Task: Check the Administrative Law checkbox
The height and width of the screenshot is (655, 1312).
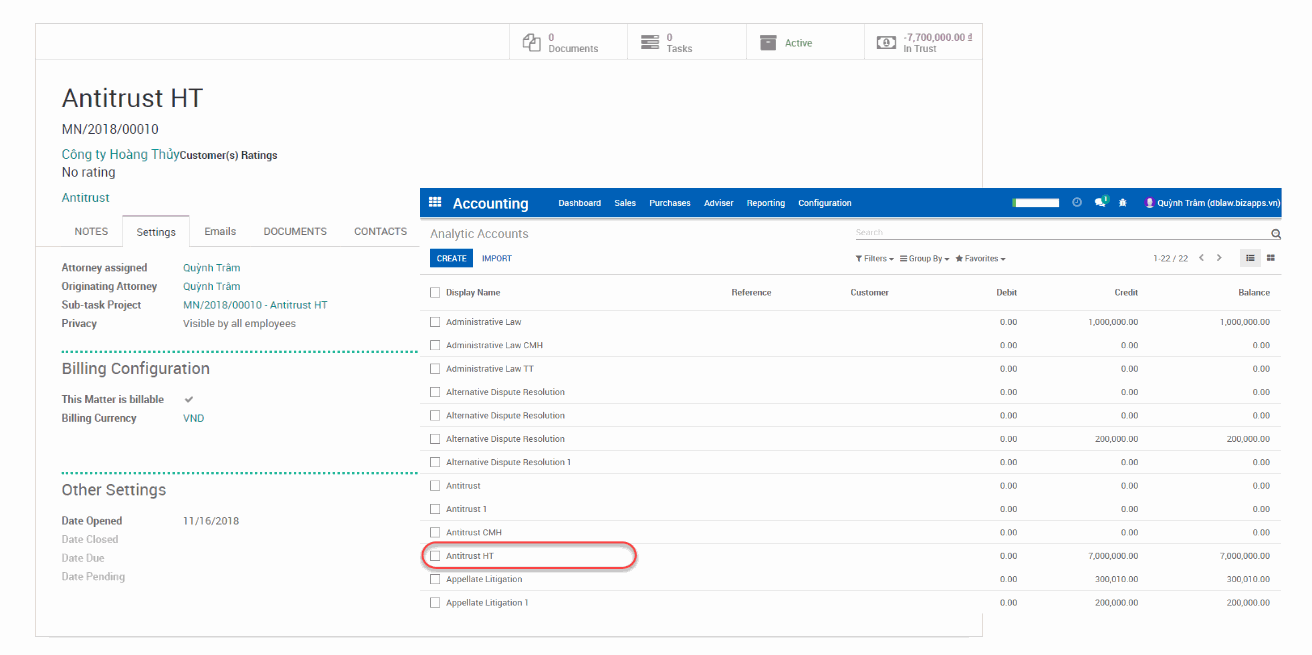Action: point(435,321)
